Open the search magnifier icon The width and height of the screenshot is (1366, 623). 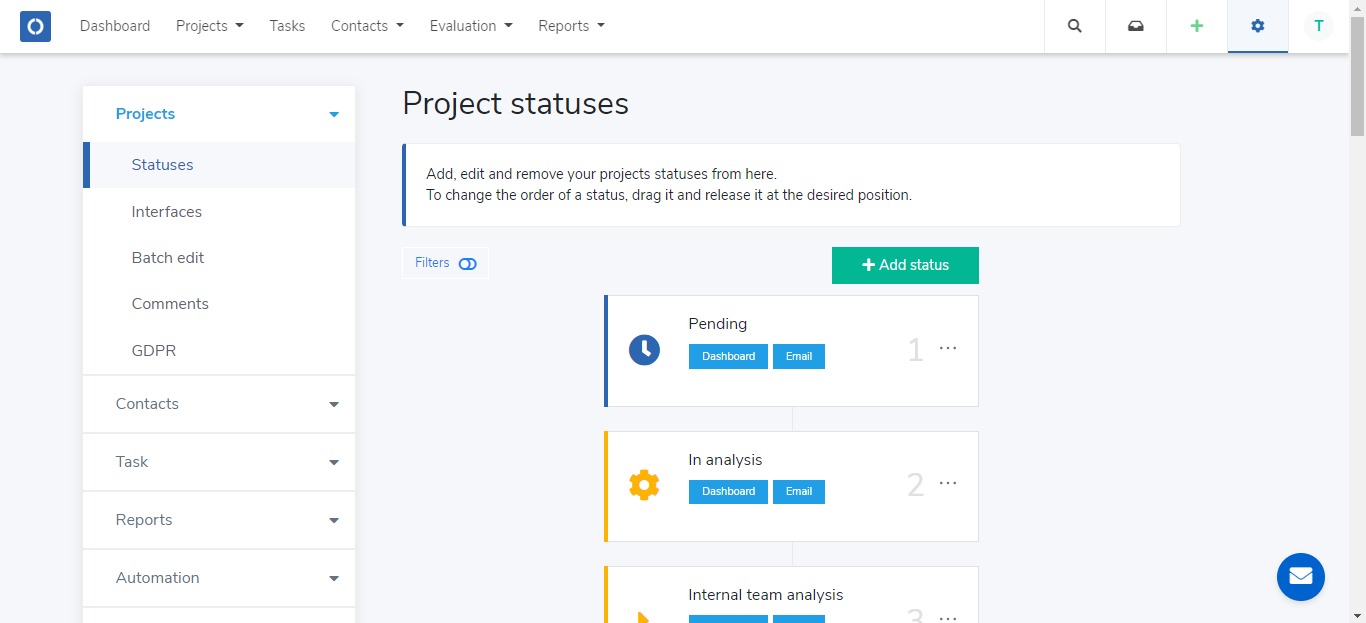click(x=1075, y=26)
